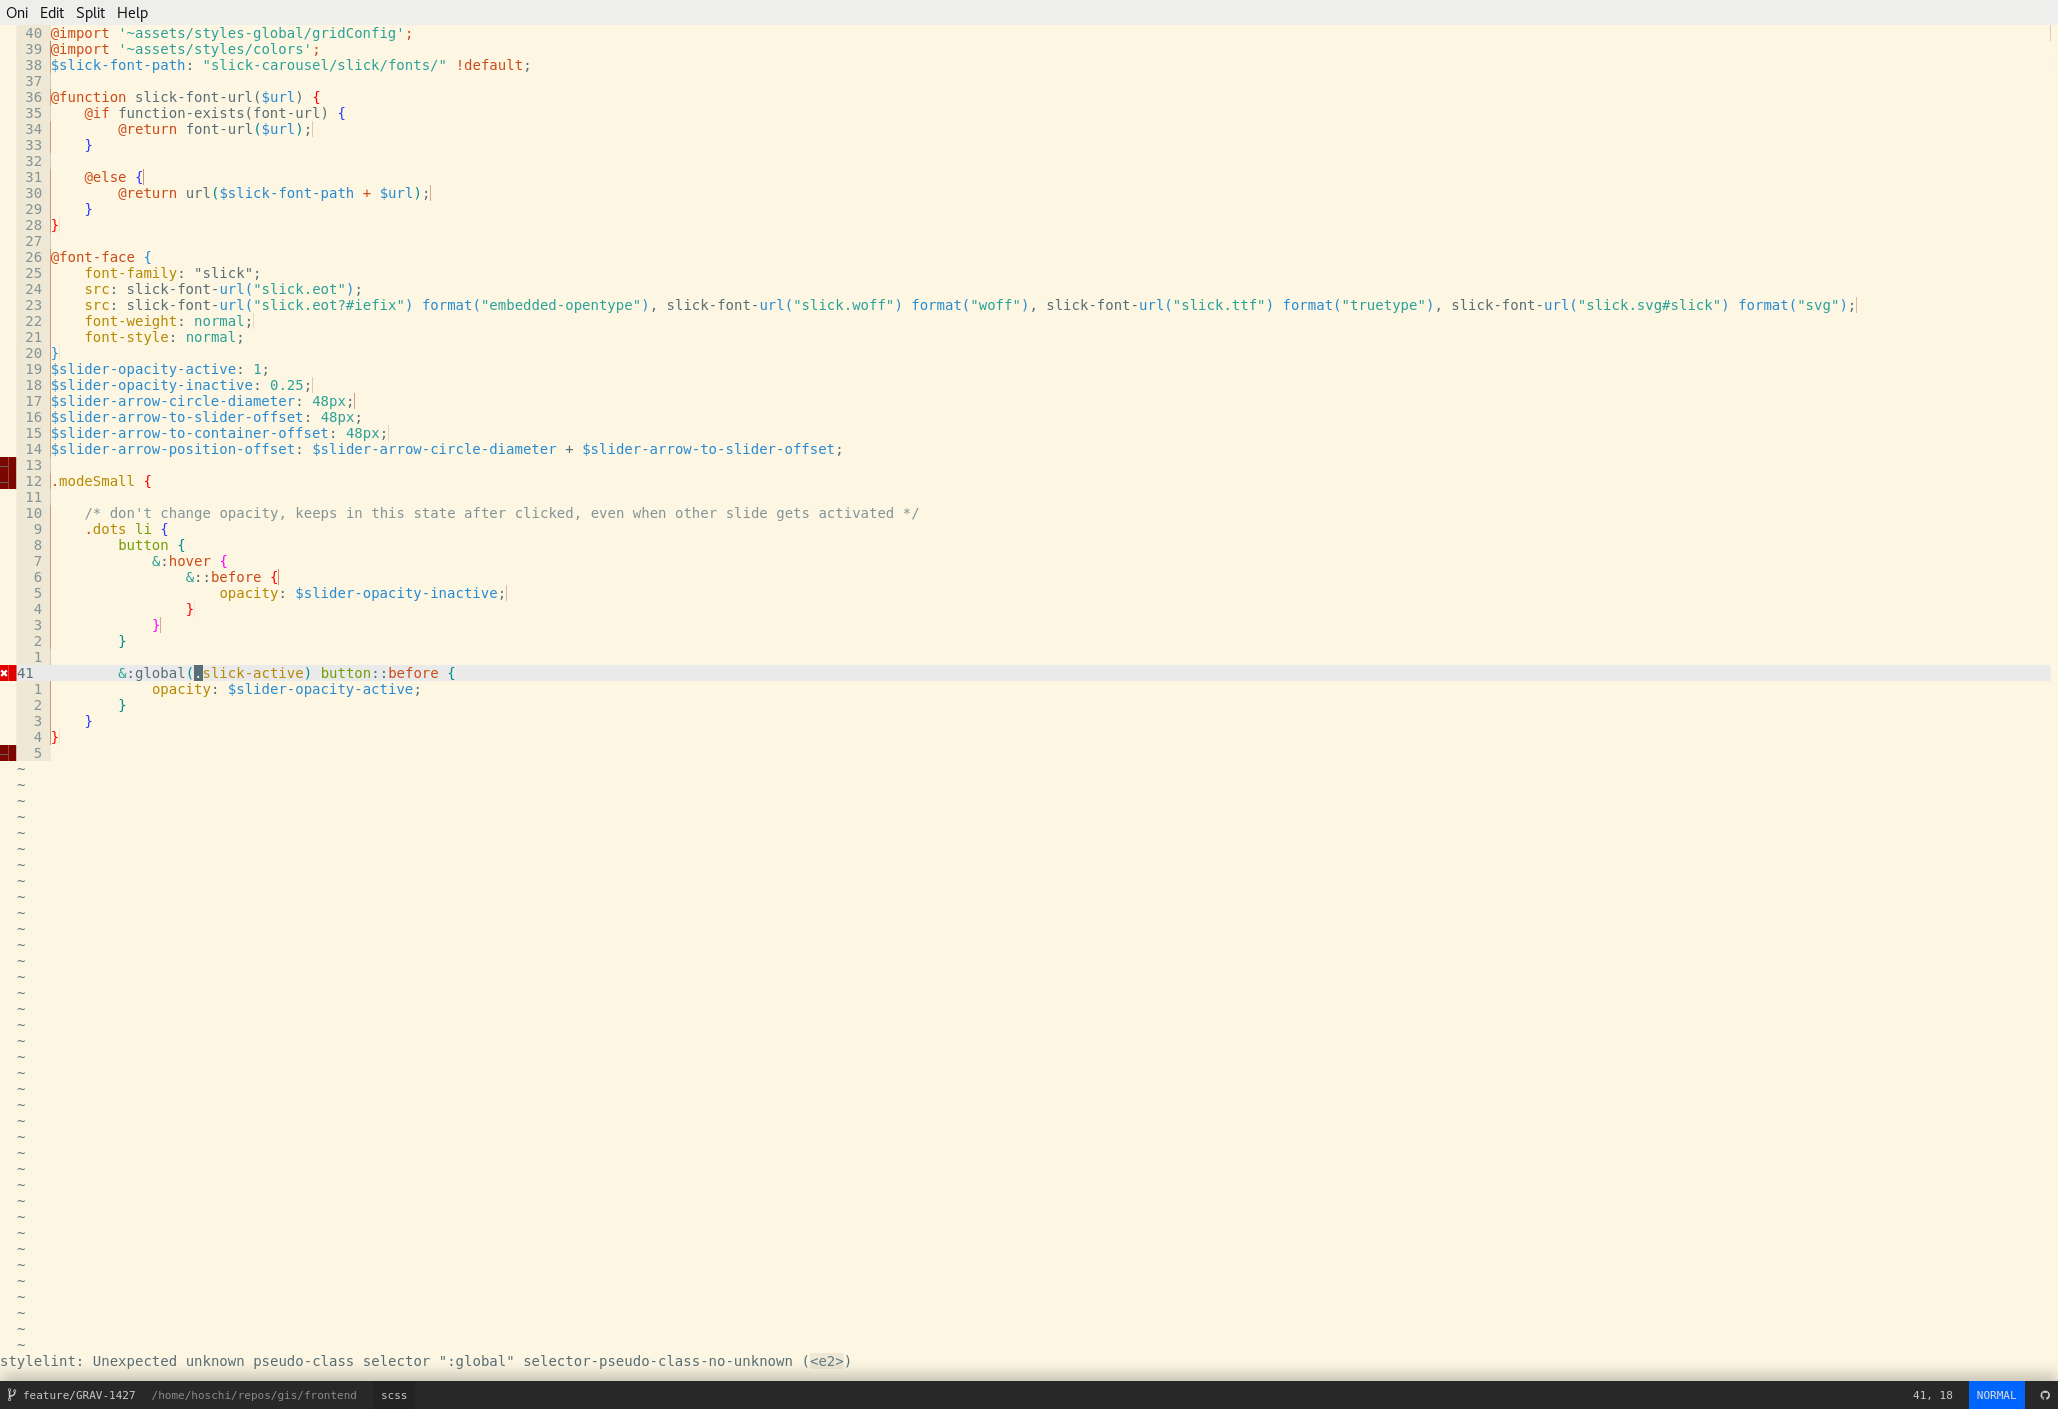Open the Oni menu
This screenshot has width=2058, height=1409.
(16, 13)
